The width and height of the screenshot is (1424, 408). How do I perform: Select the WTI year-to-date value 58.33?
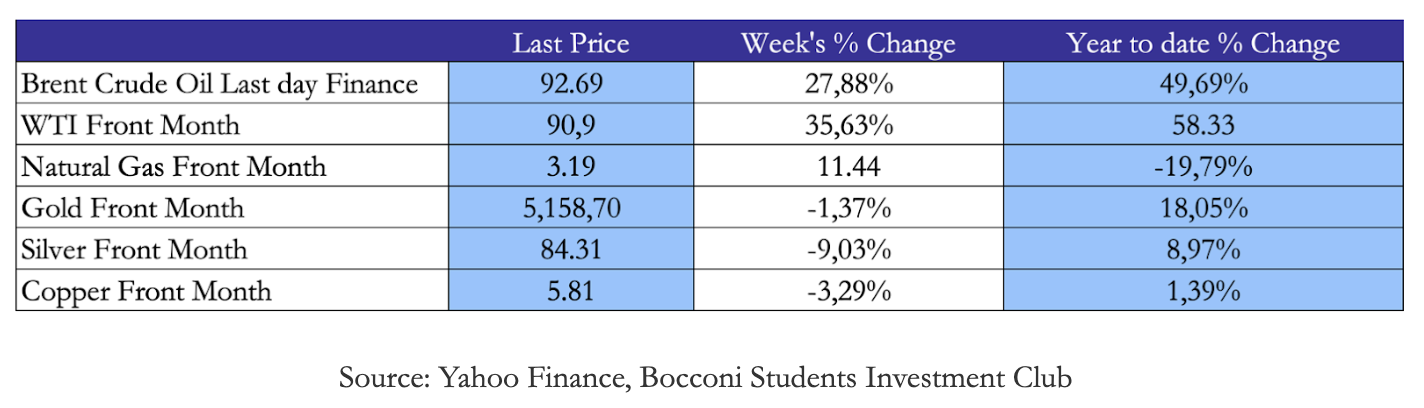click(1202, 125)
